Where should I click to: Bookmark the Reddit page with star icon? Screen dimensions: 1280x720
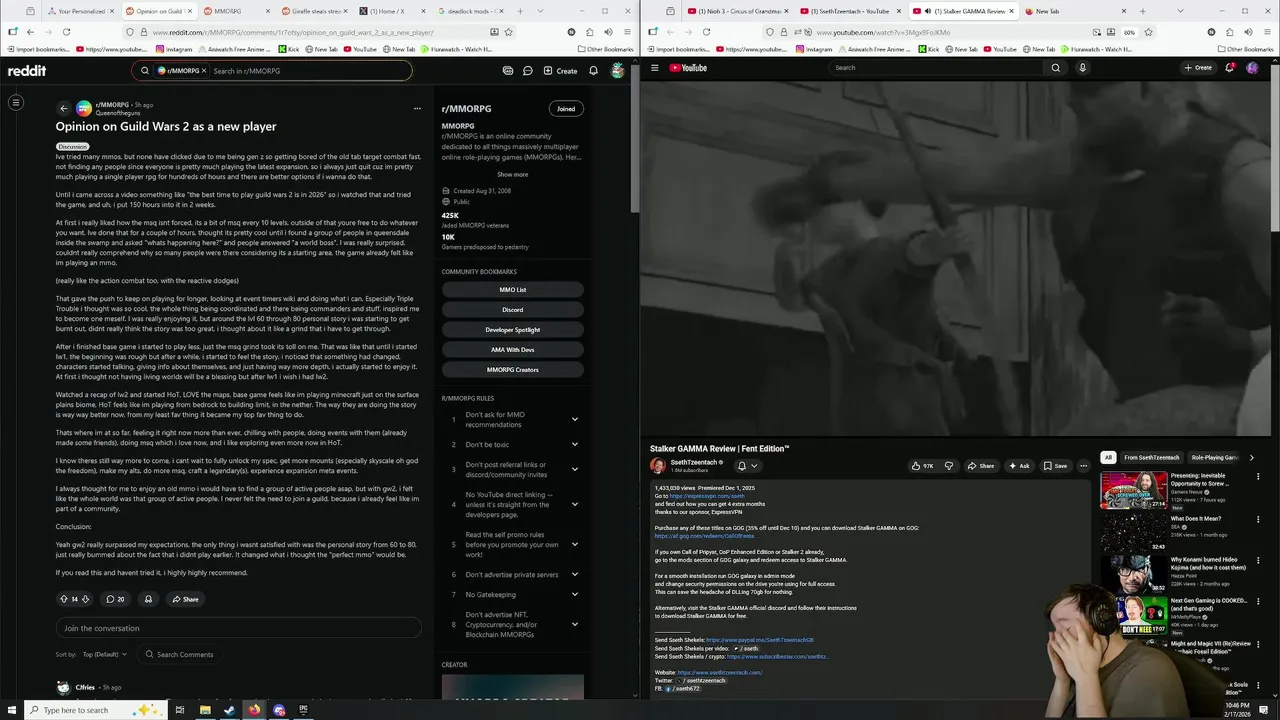pos(508,32)
